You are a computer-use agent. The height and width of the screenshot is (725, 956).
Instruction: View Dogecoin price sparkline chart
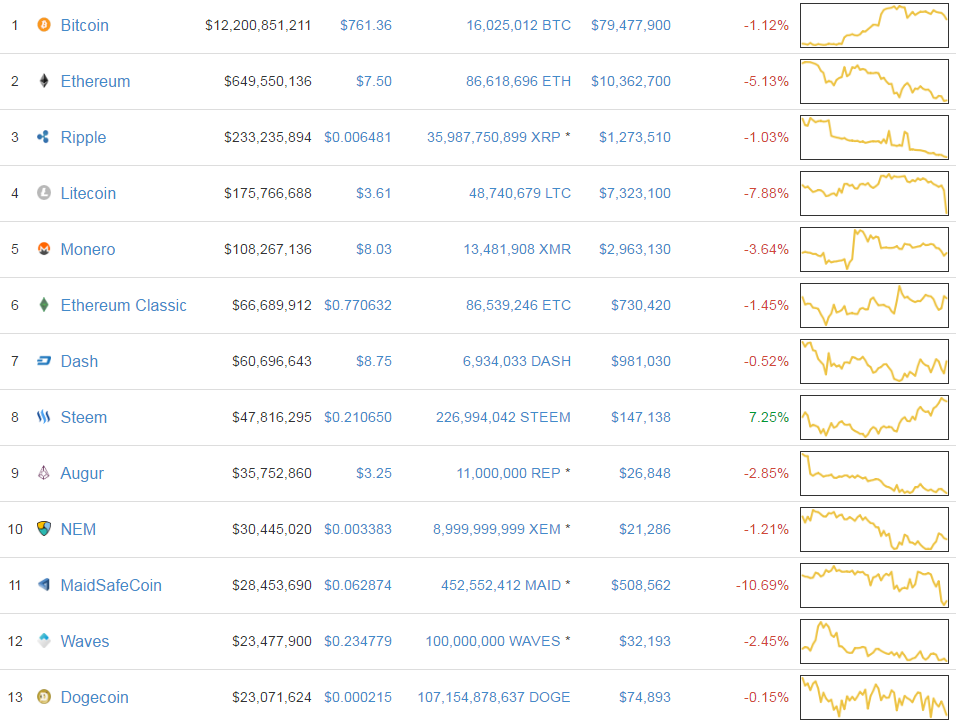[x=874, y=698]
